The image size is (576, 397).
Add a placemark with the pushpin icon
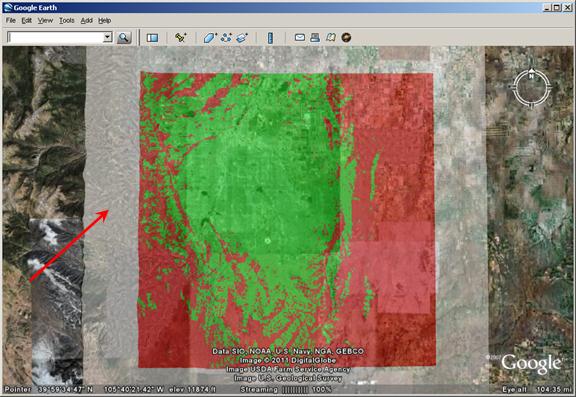coord(180,37)
